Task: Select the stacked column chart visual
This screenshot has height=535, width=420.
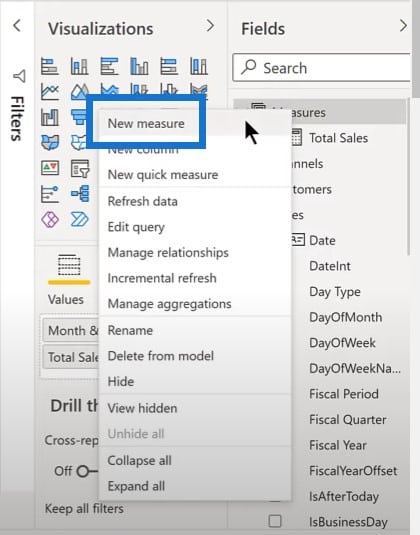Action: tap(79, 66)
